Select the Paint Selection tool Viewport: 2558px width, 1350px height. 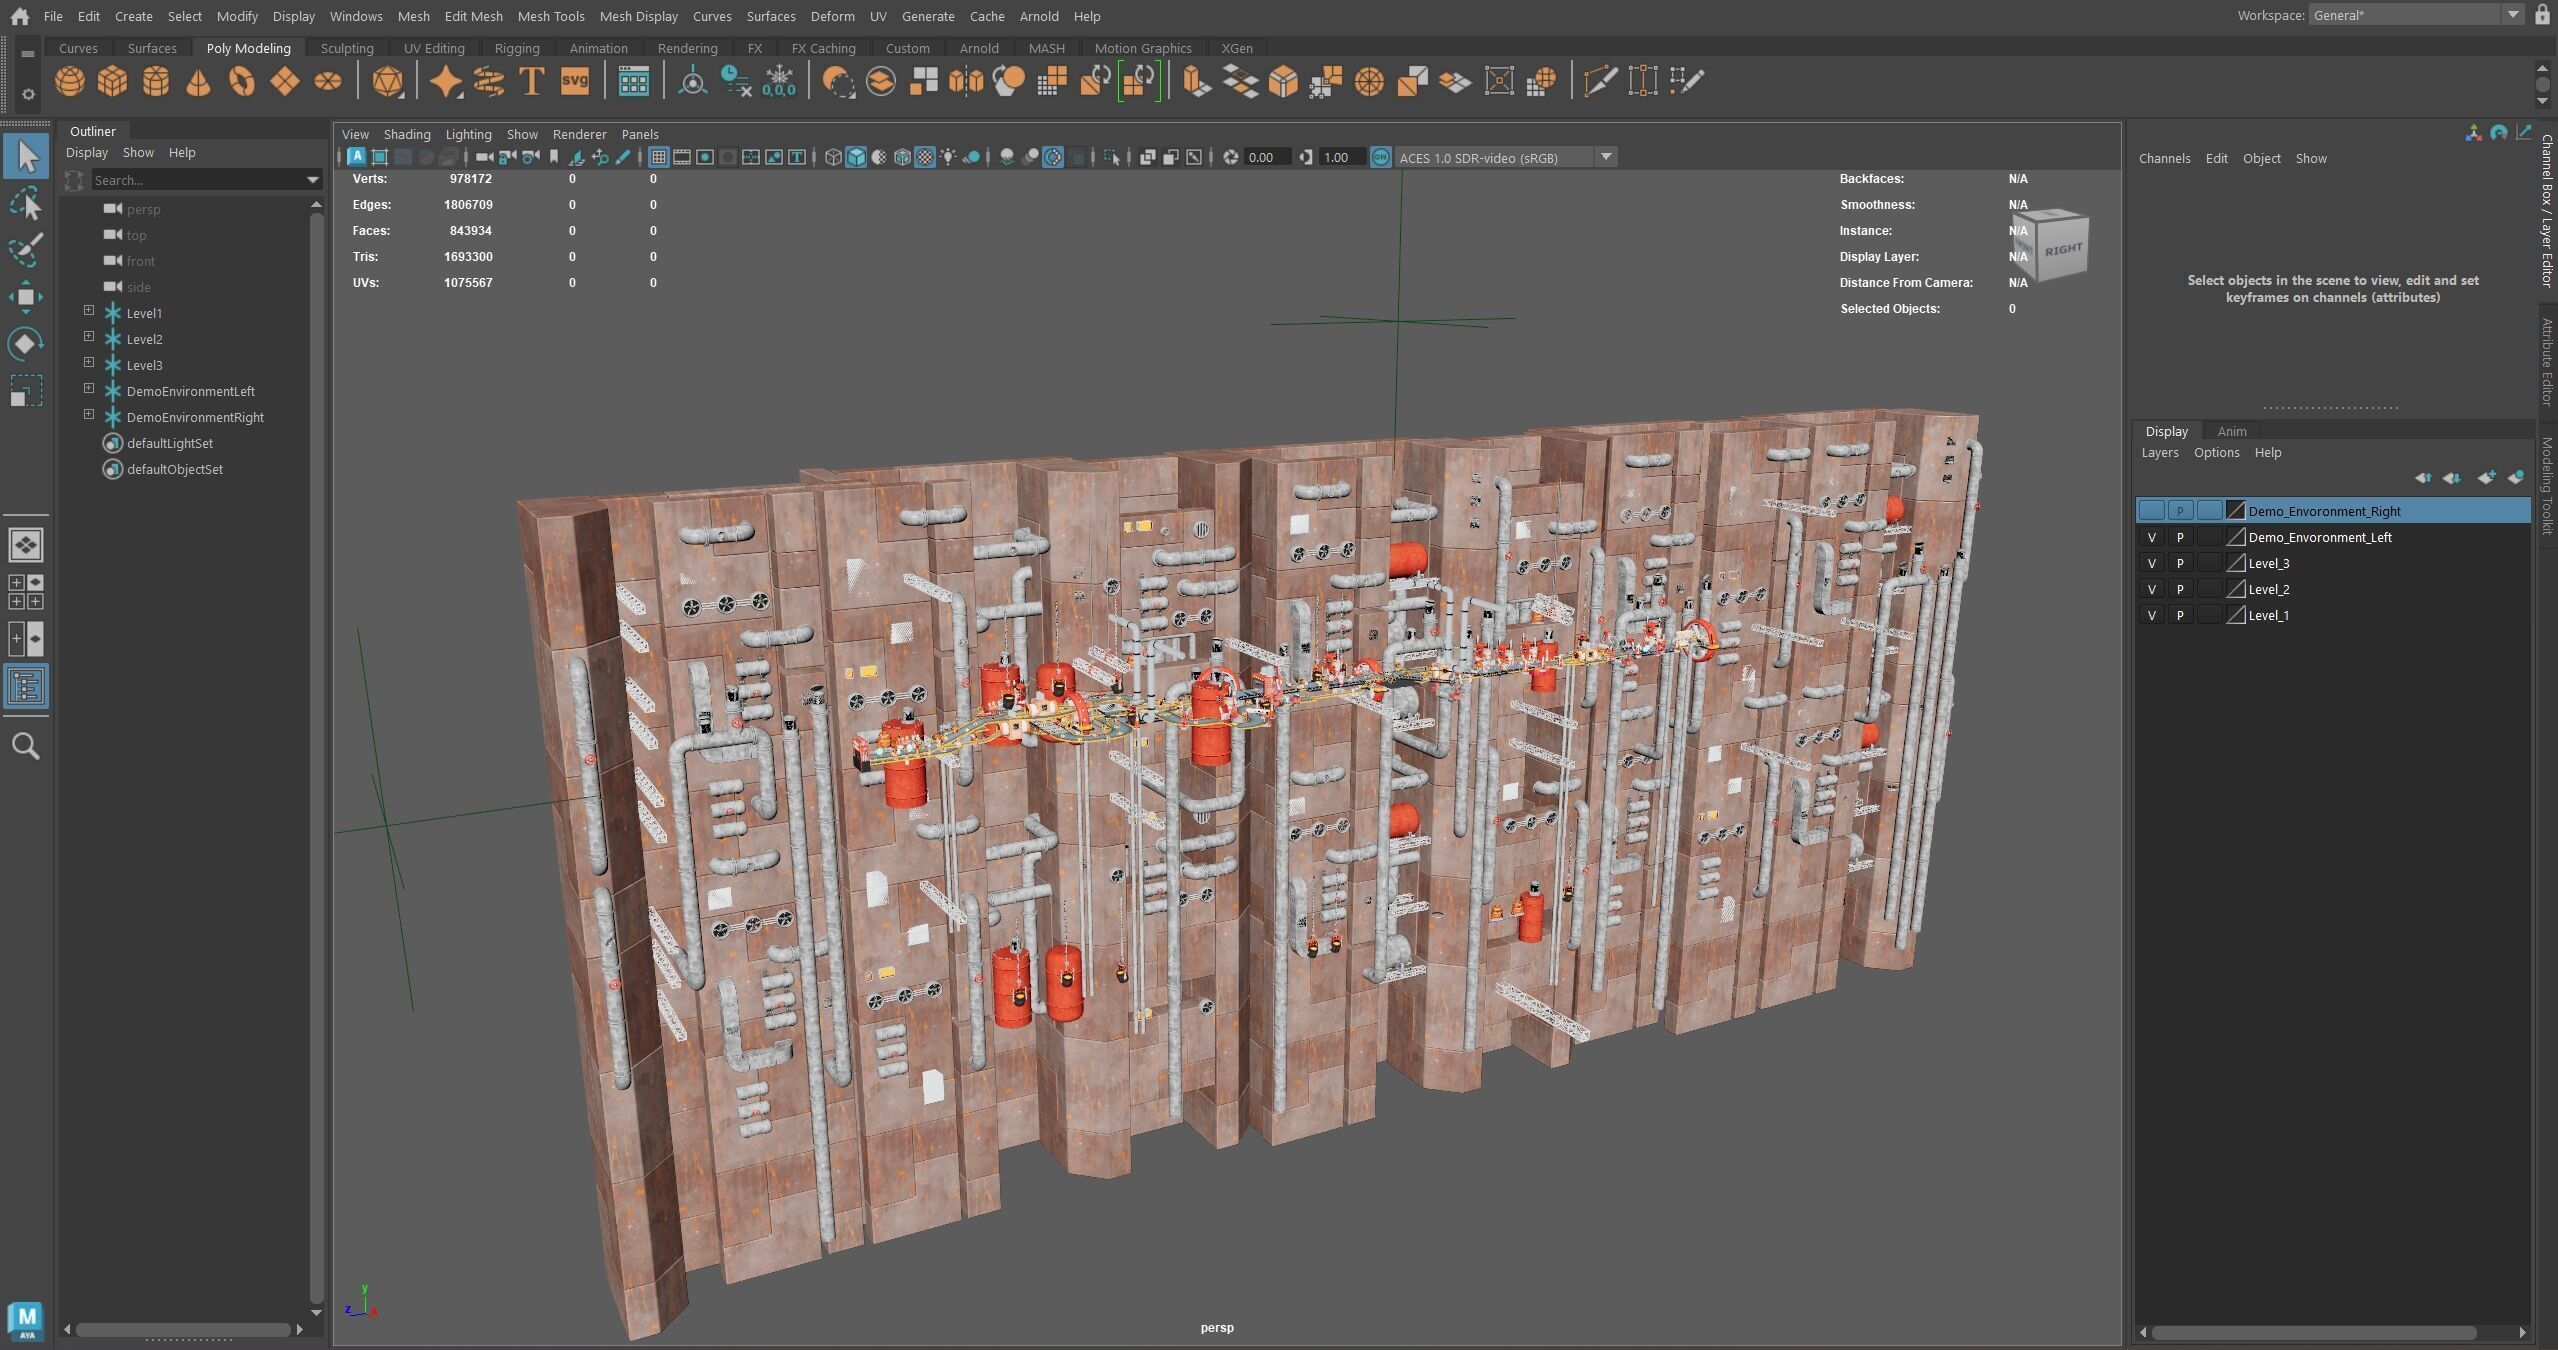pos(26,250)
